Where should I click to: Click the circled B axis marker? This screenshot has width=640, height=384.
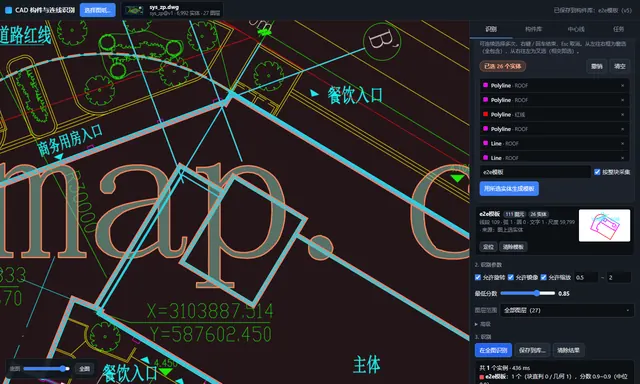pyautogui.click(x=382, y=41)
